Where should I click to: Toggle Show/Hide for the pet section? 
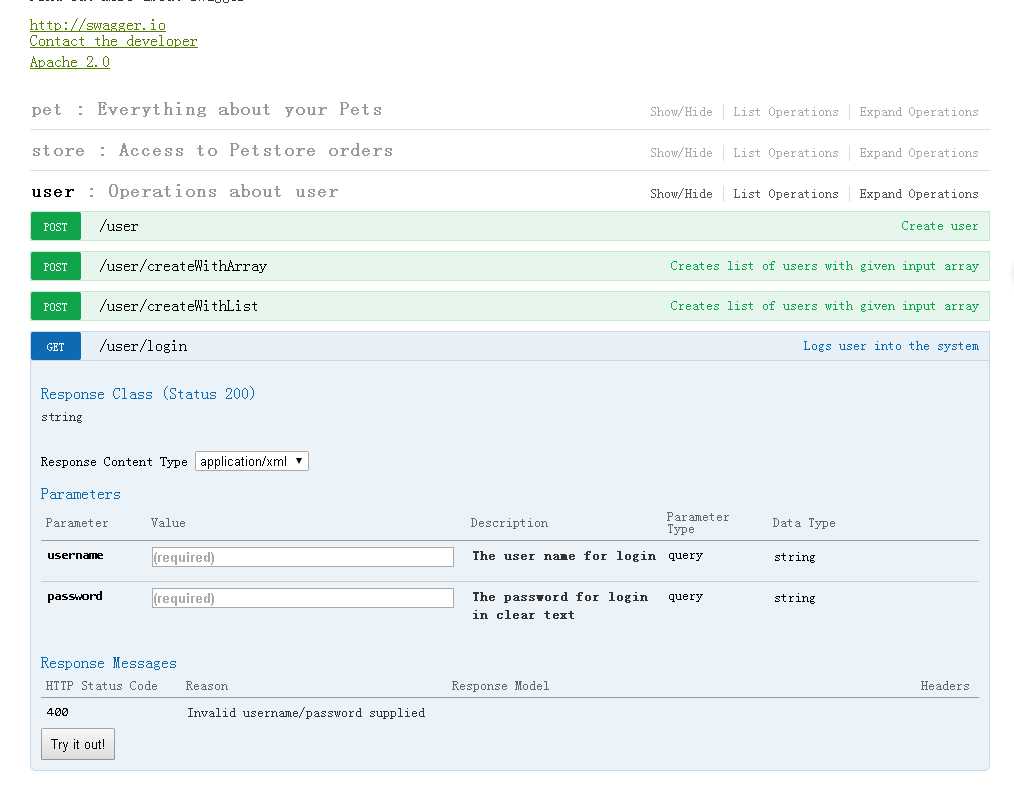681,112
